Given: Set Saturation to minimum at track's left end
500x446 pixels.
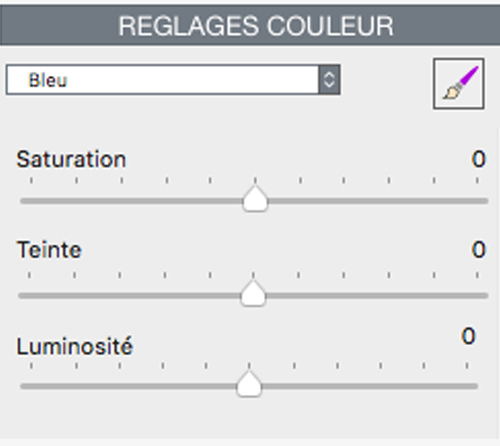Looking at the screenshot, I should point(22,201).
